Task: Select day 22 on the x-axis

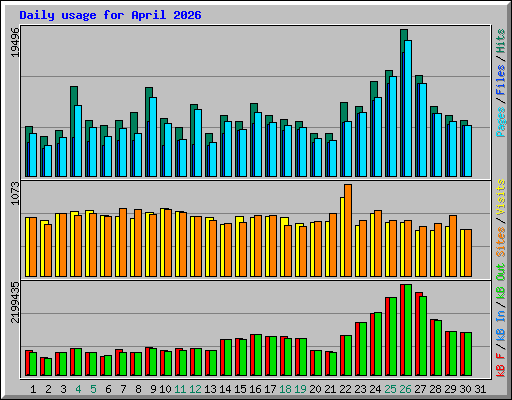Action: pos(345,389)
